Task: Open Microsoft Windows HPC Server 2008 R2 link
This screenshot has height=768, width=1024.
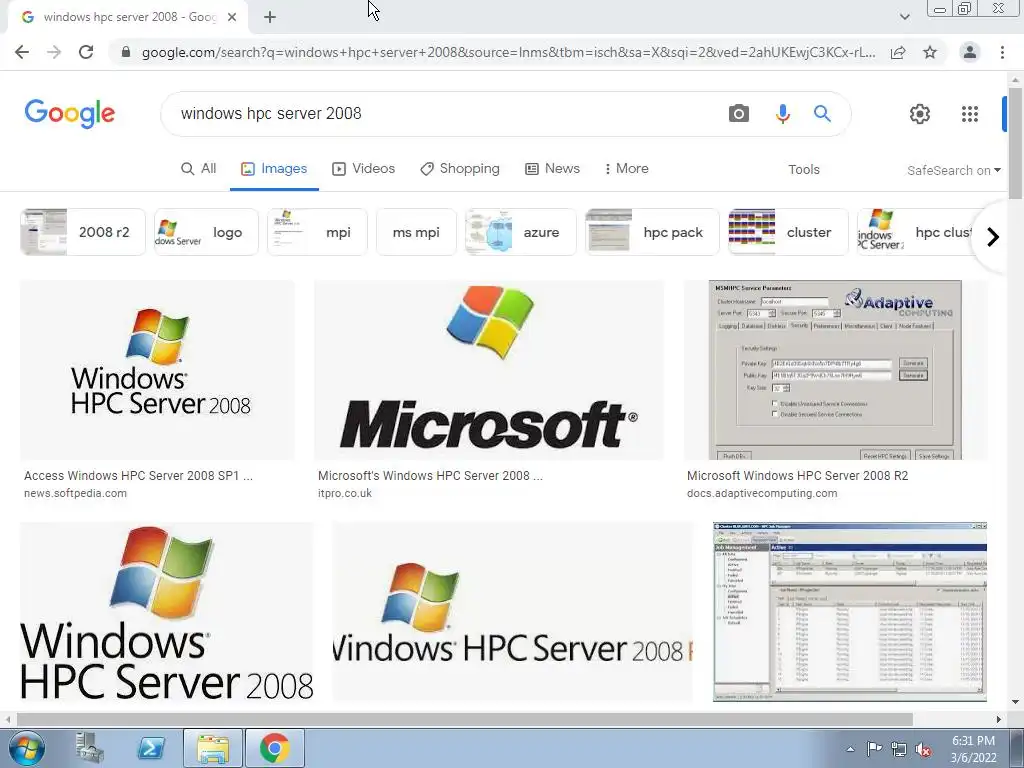Action: pyautogui.click(x=797, y=475)
